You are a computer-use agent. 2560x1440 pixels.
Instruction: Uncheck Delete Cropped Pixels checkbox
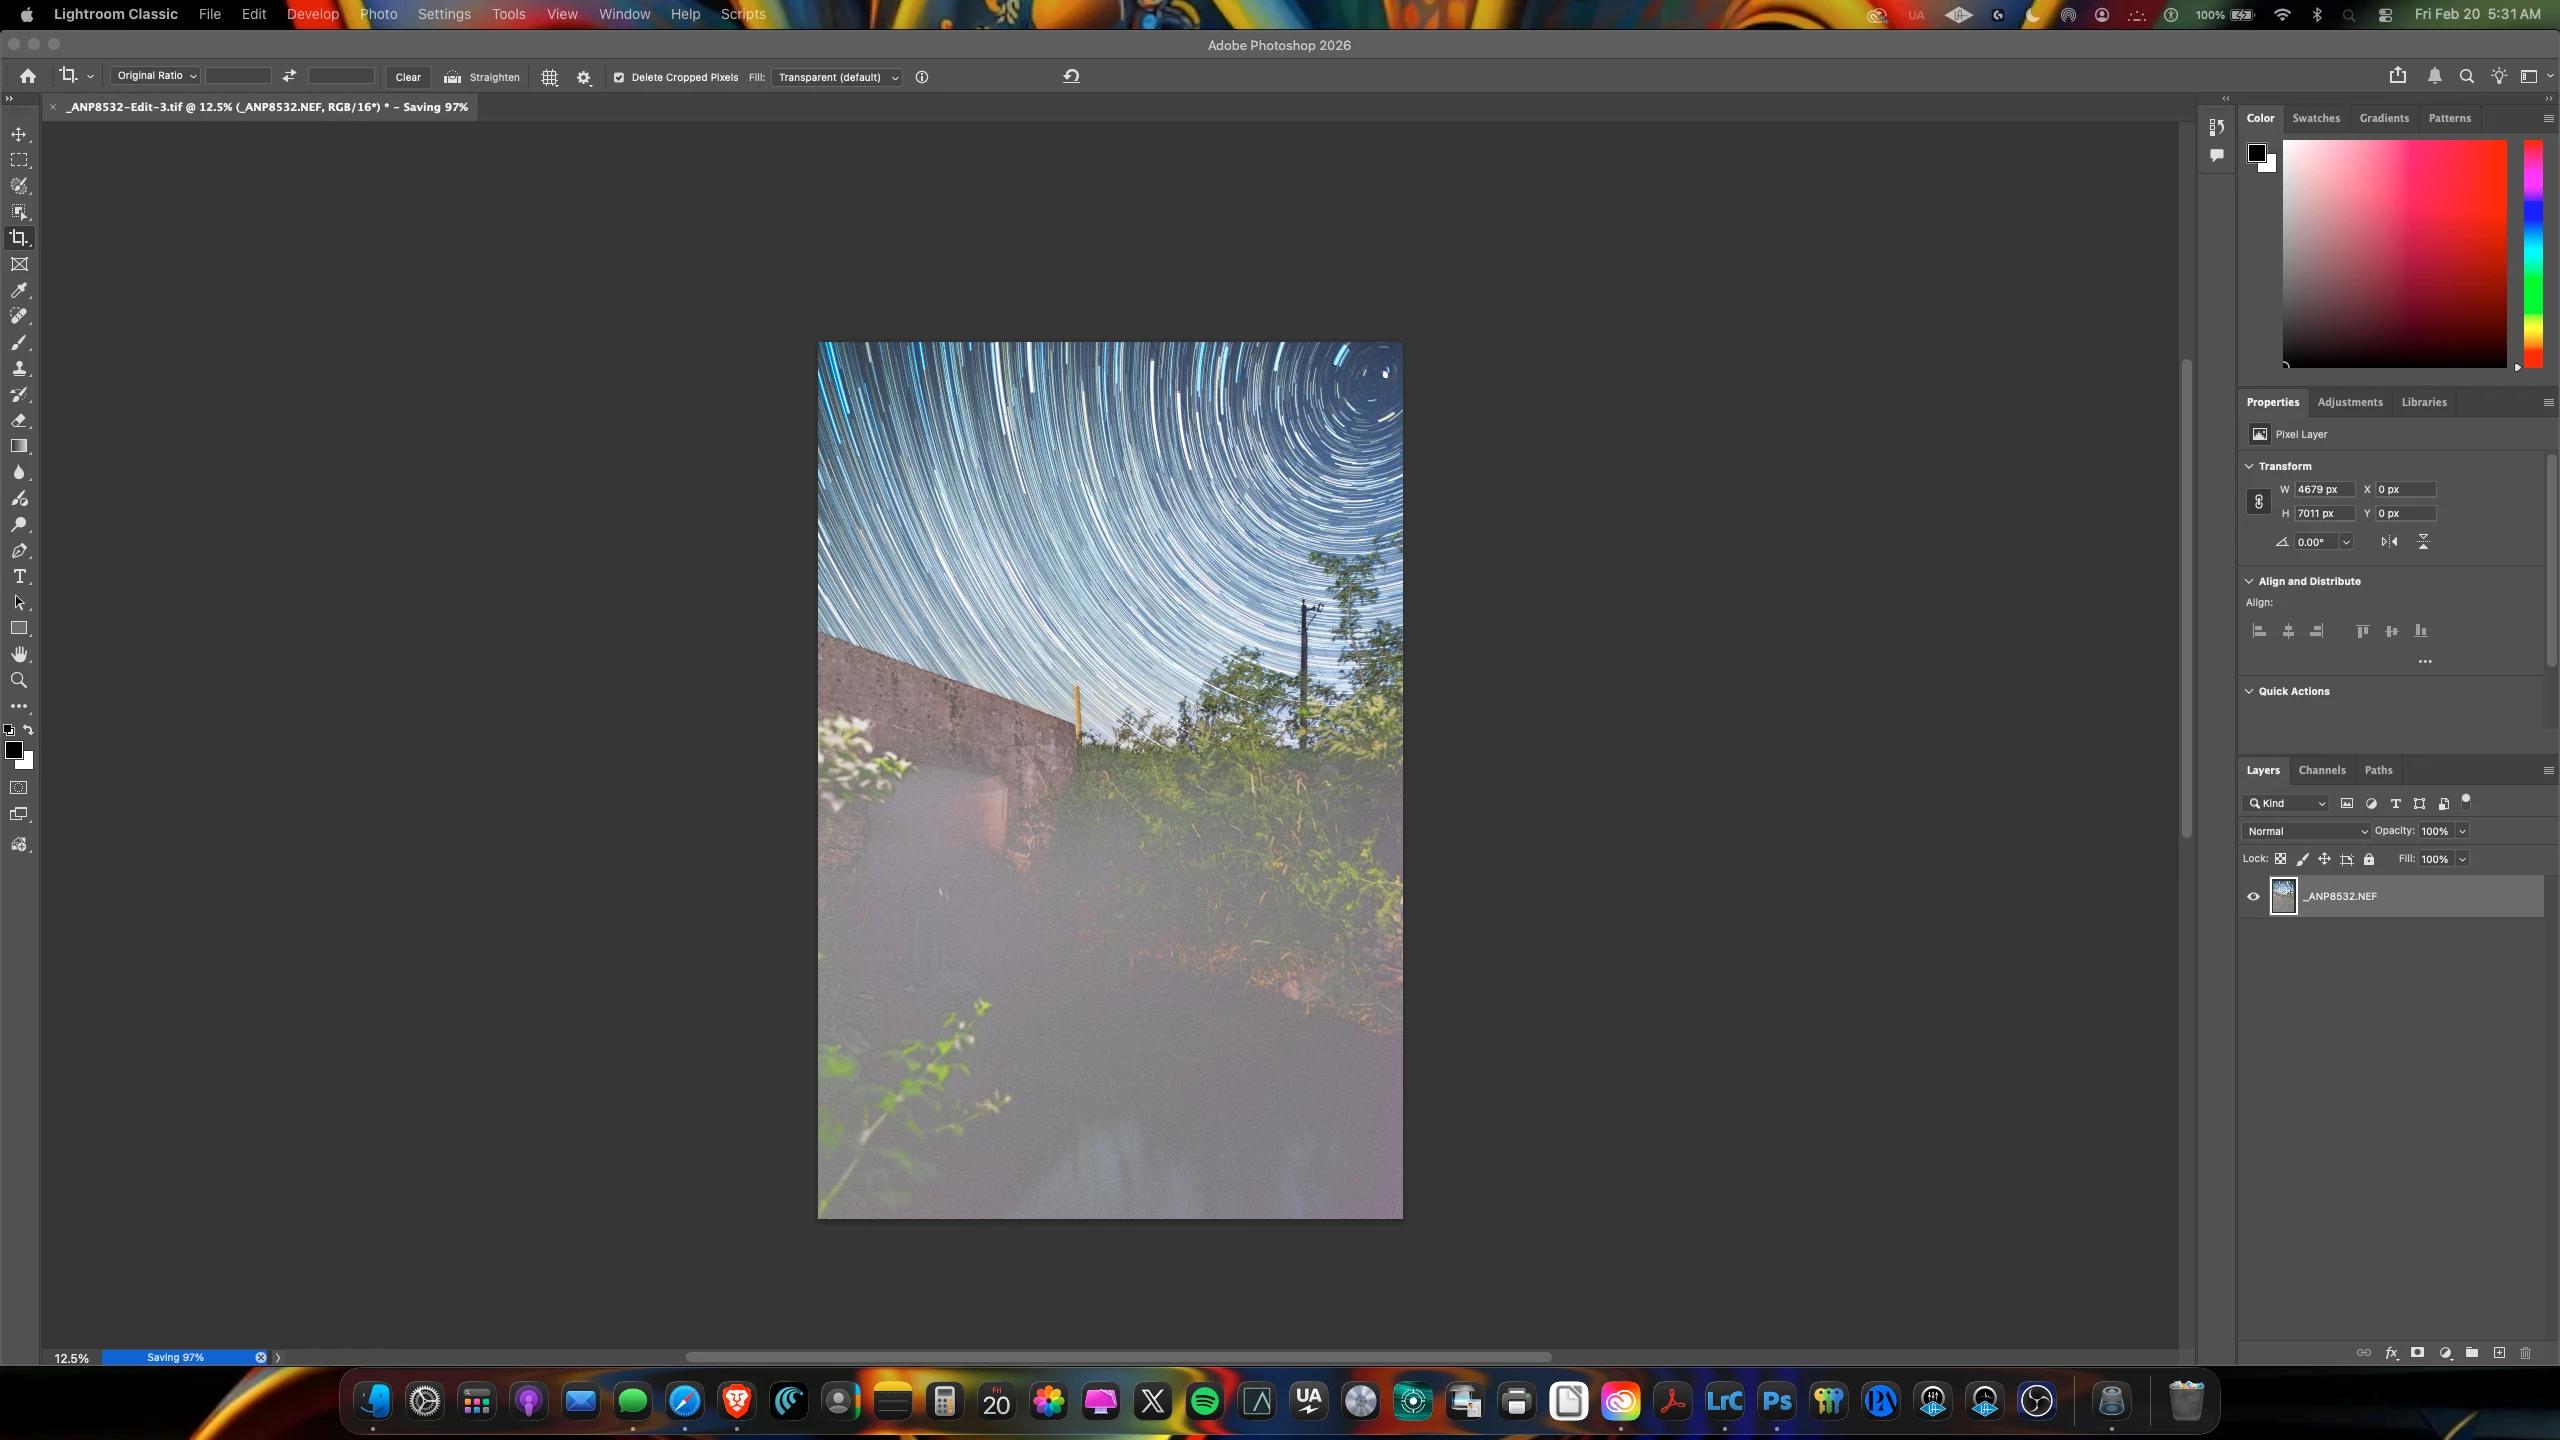619,77
